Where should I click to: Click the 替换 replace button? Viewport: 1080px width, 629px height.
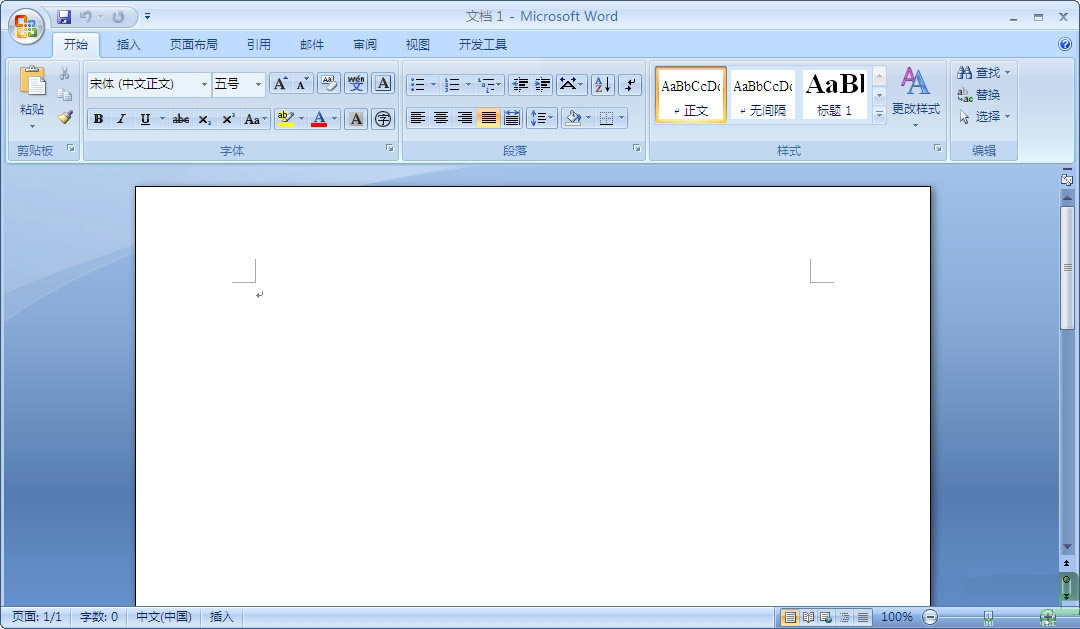[980, 95]
